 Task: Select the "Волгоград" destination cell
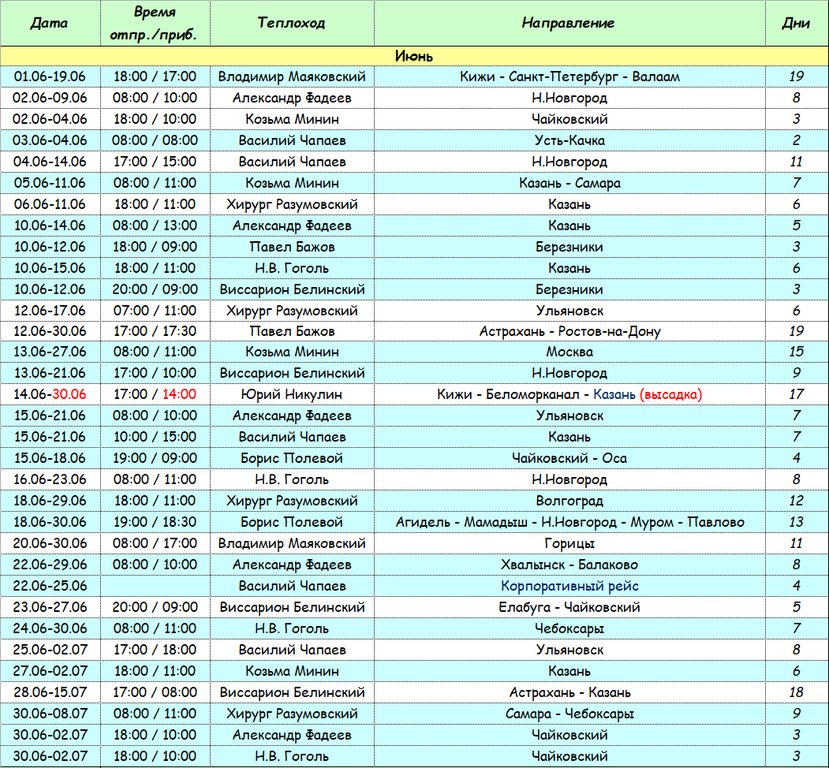coord(569,501)
